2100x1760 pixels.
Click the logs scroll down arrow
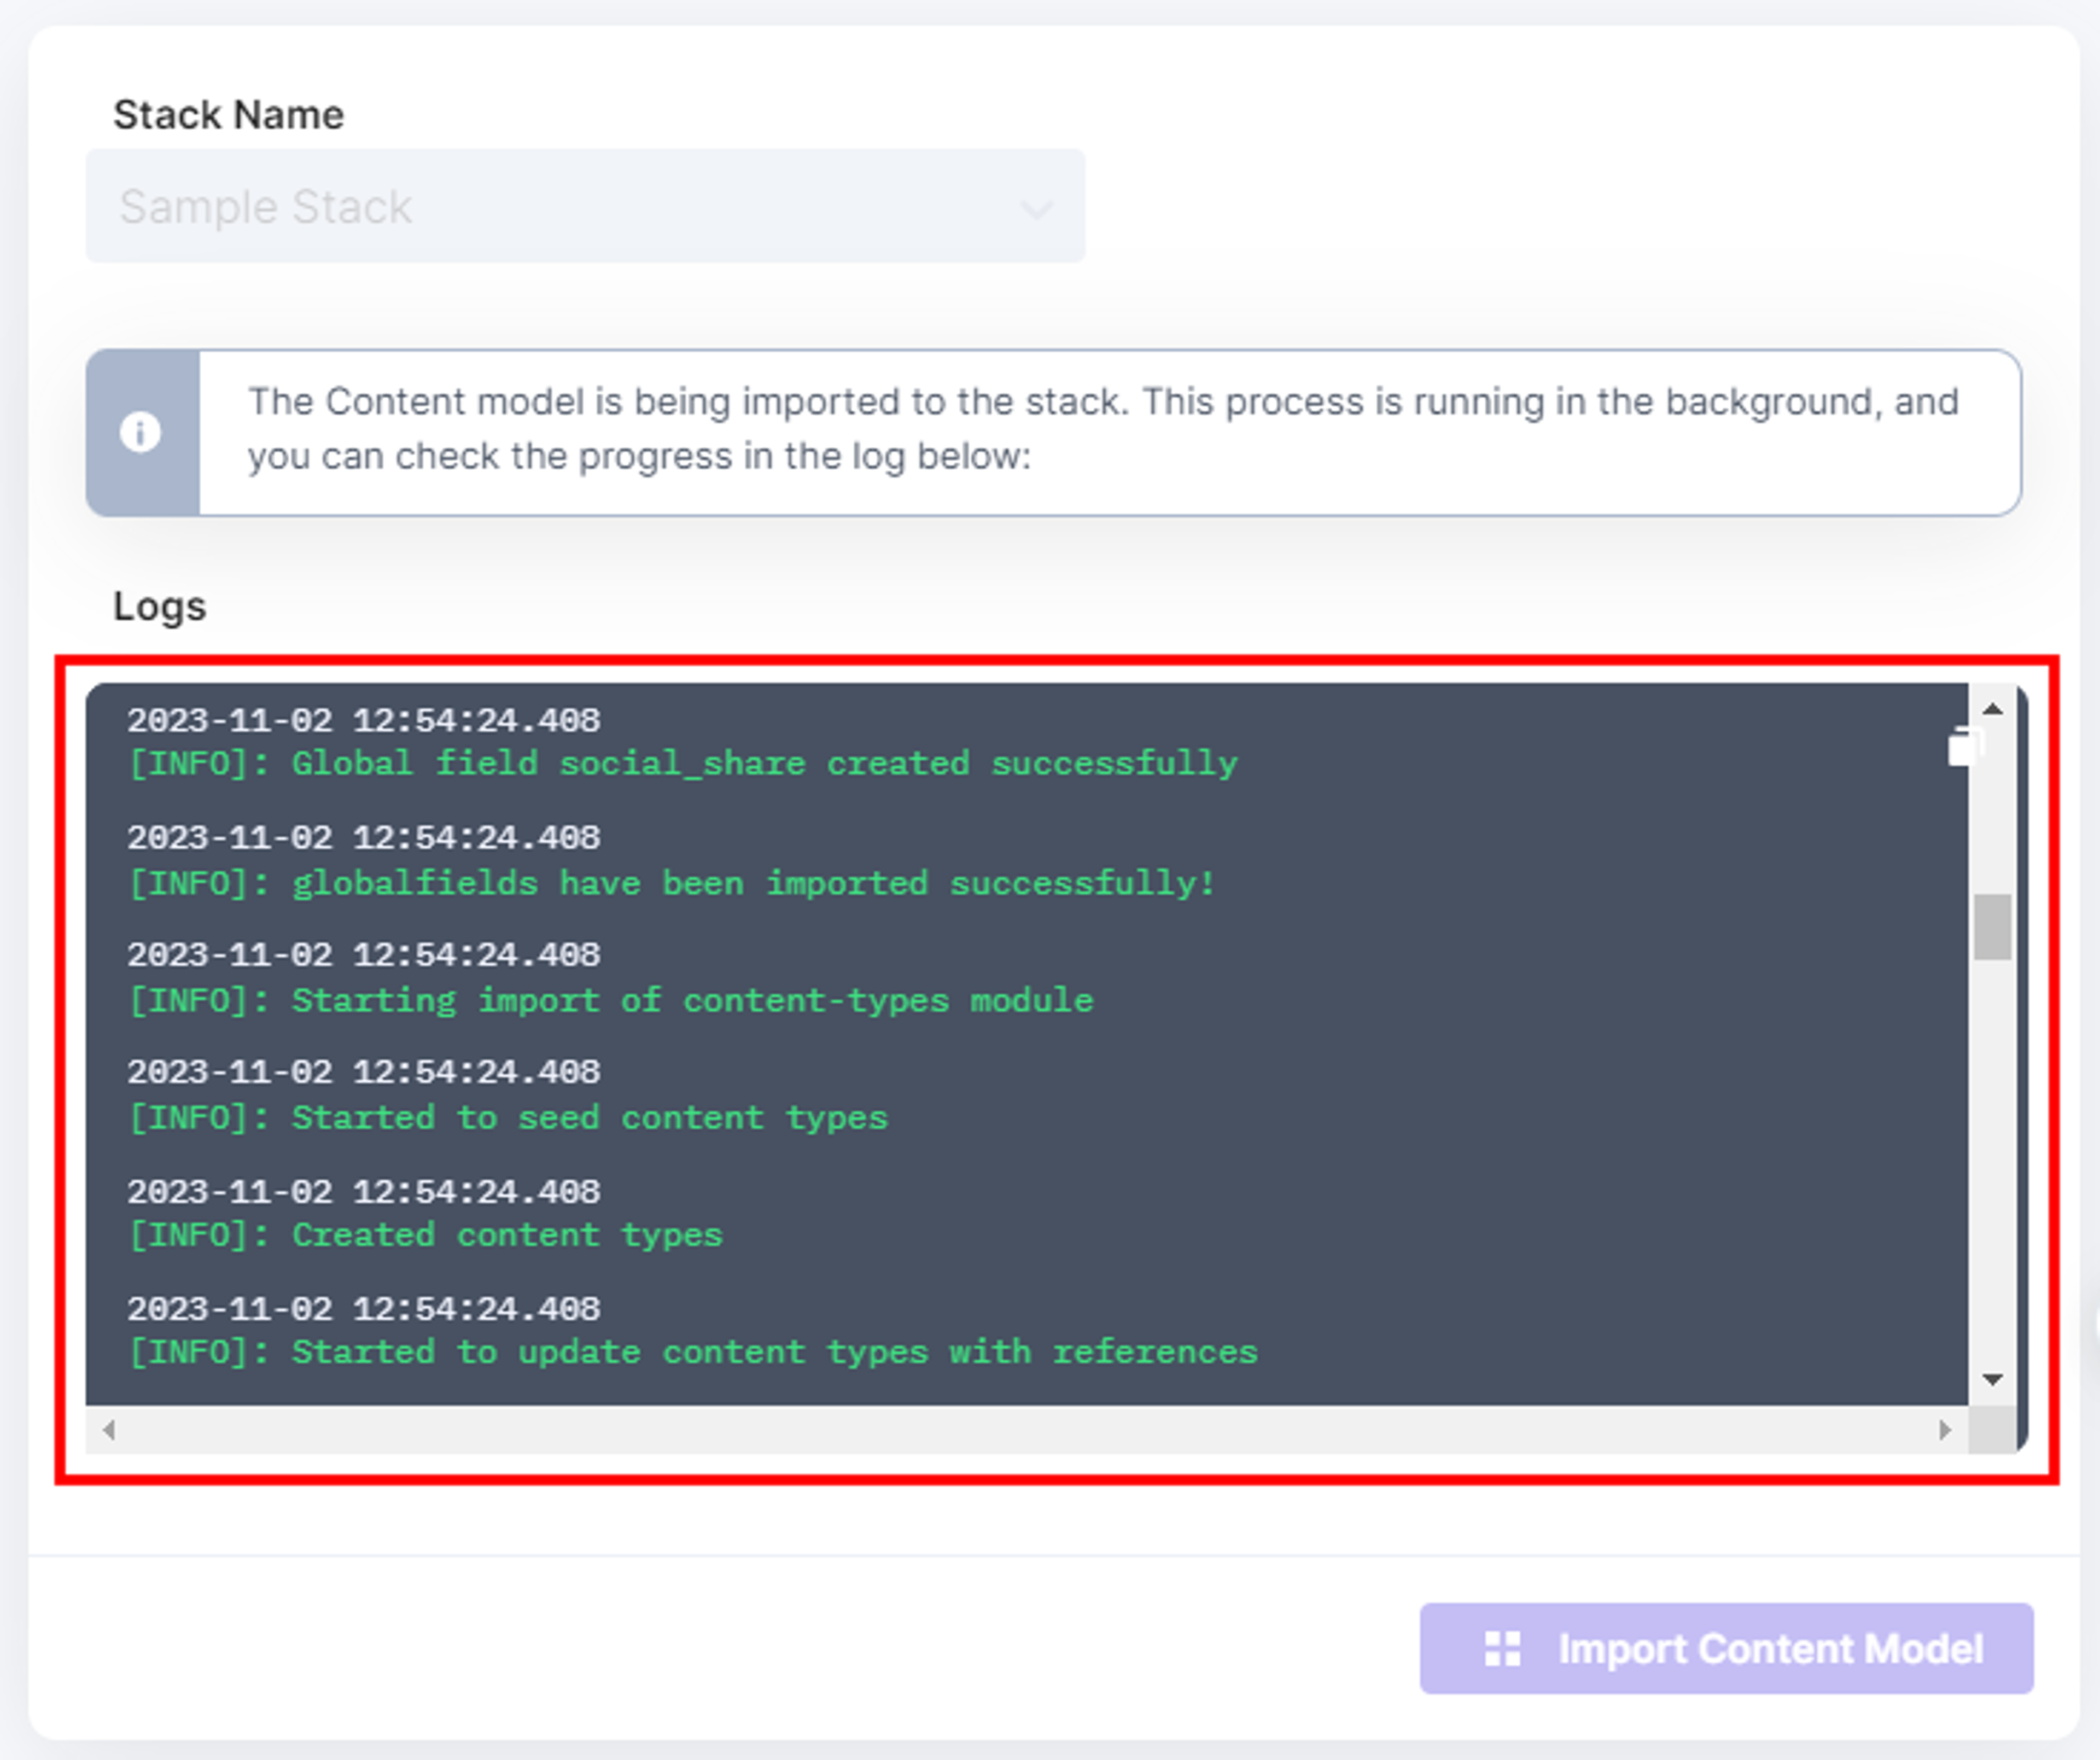1992,1380
